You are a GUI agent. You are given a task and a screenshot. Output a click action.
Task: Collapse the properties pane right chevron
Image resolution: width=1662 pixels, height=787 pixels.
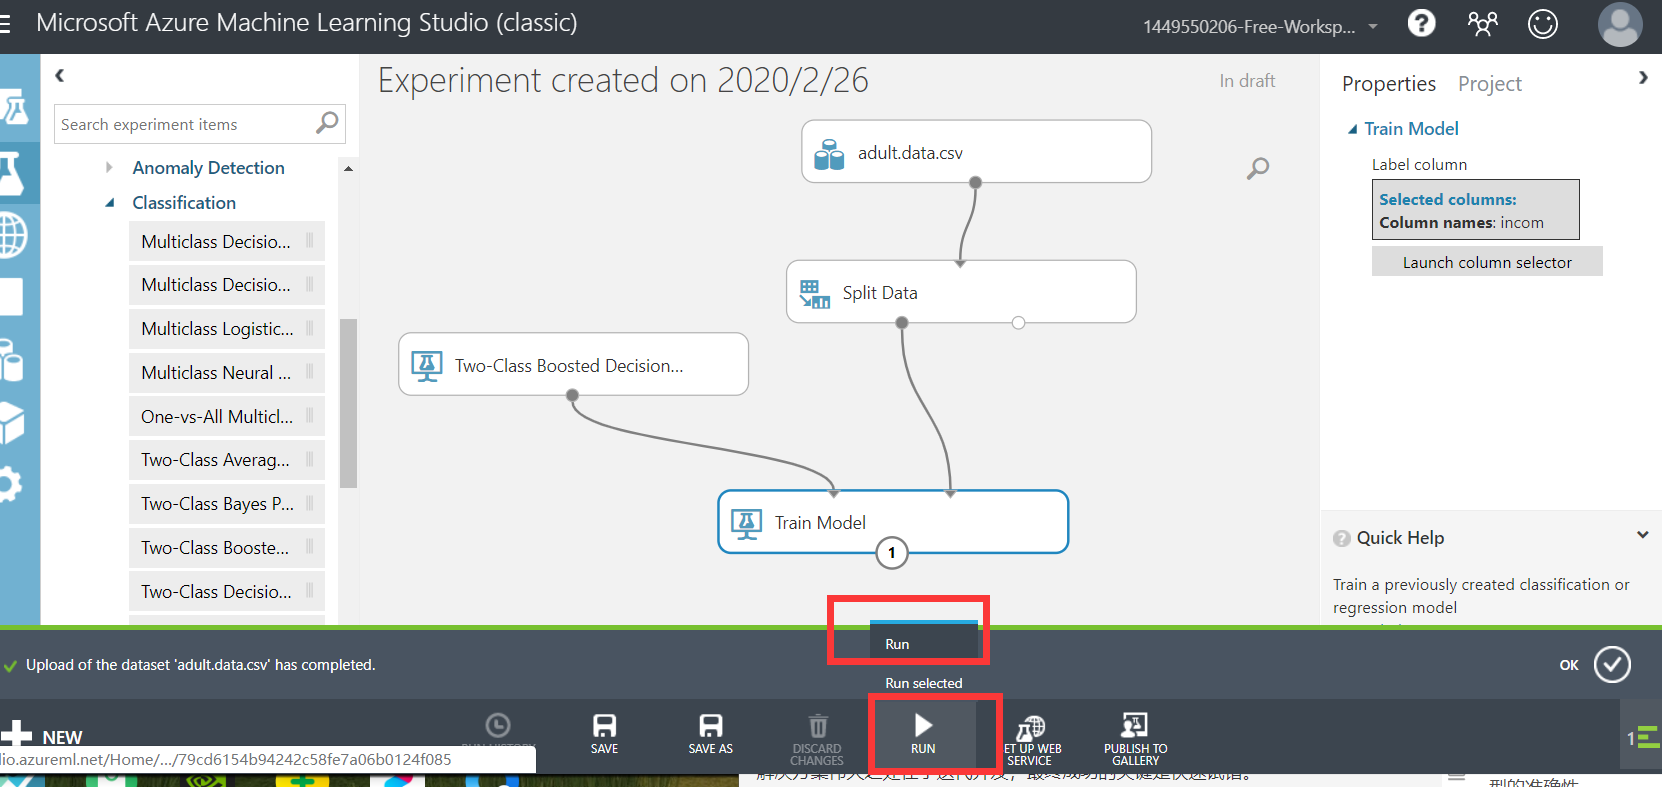click(1642, 78)
